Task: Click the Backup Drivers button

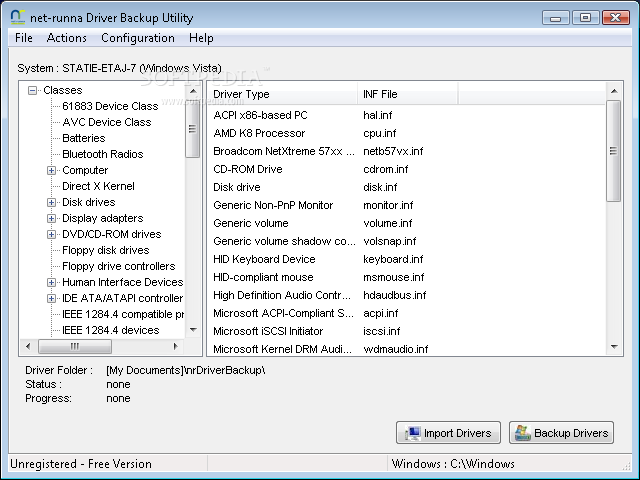Action: (x=561, y=433)
